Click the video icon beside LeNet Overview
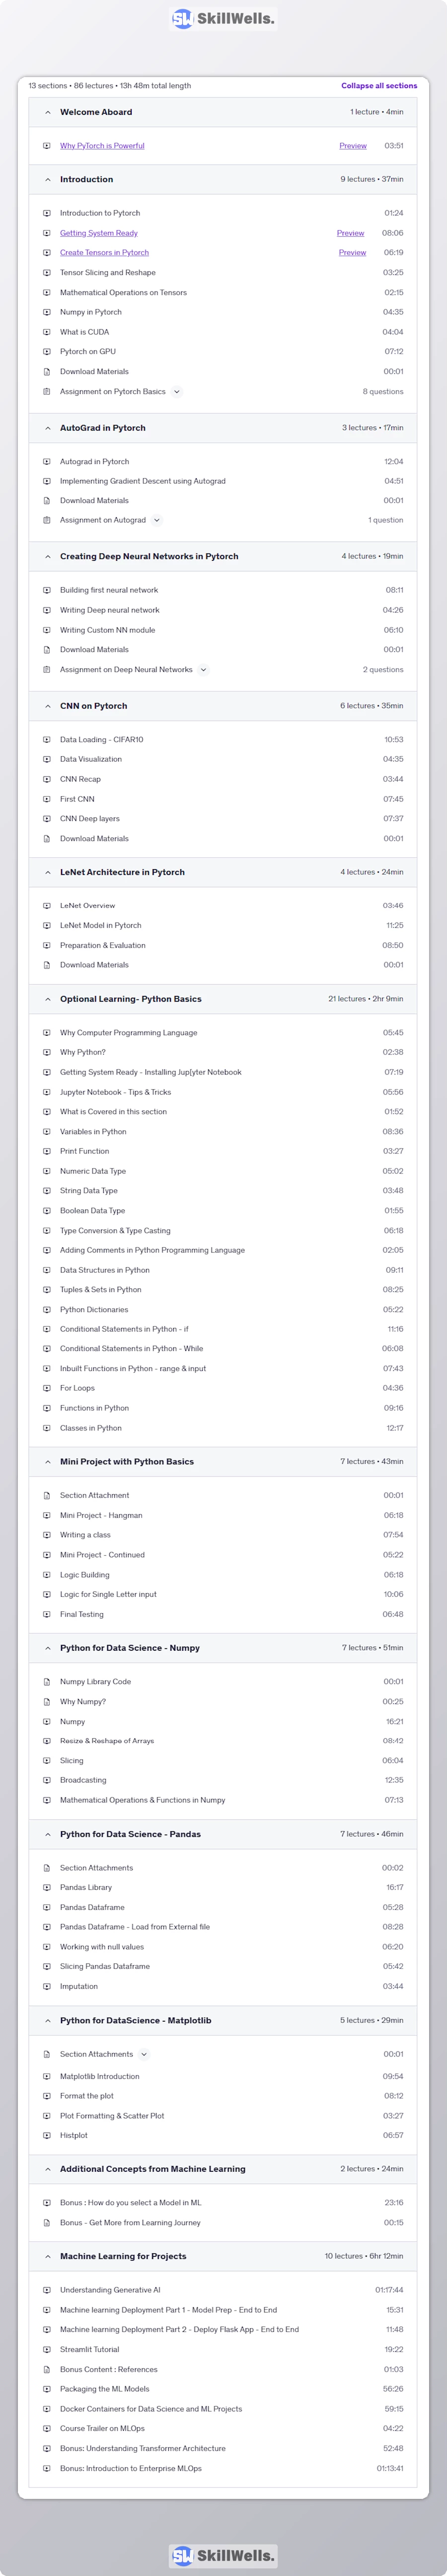Screen dimensions: 447x2576 47,906
